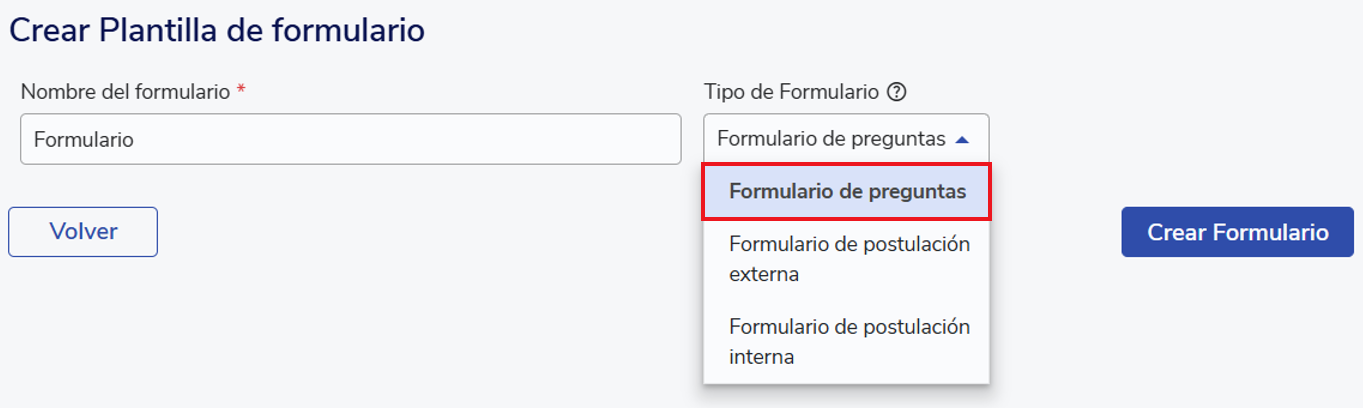This screenshot has width=1363, height=408.
Task: Select the highlighted Formulario de preguntas option
Action: pyautogui.click(x=847, y=191)
